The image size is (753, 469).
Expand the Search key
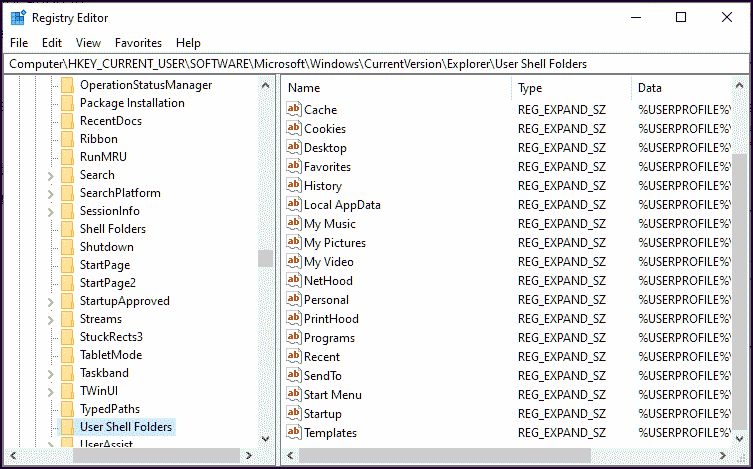pos(51,176)
